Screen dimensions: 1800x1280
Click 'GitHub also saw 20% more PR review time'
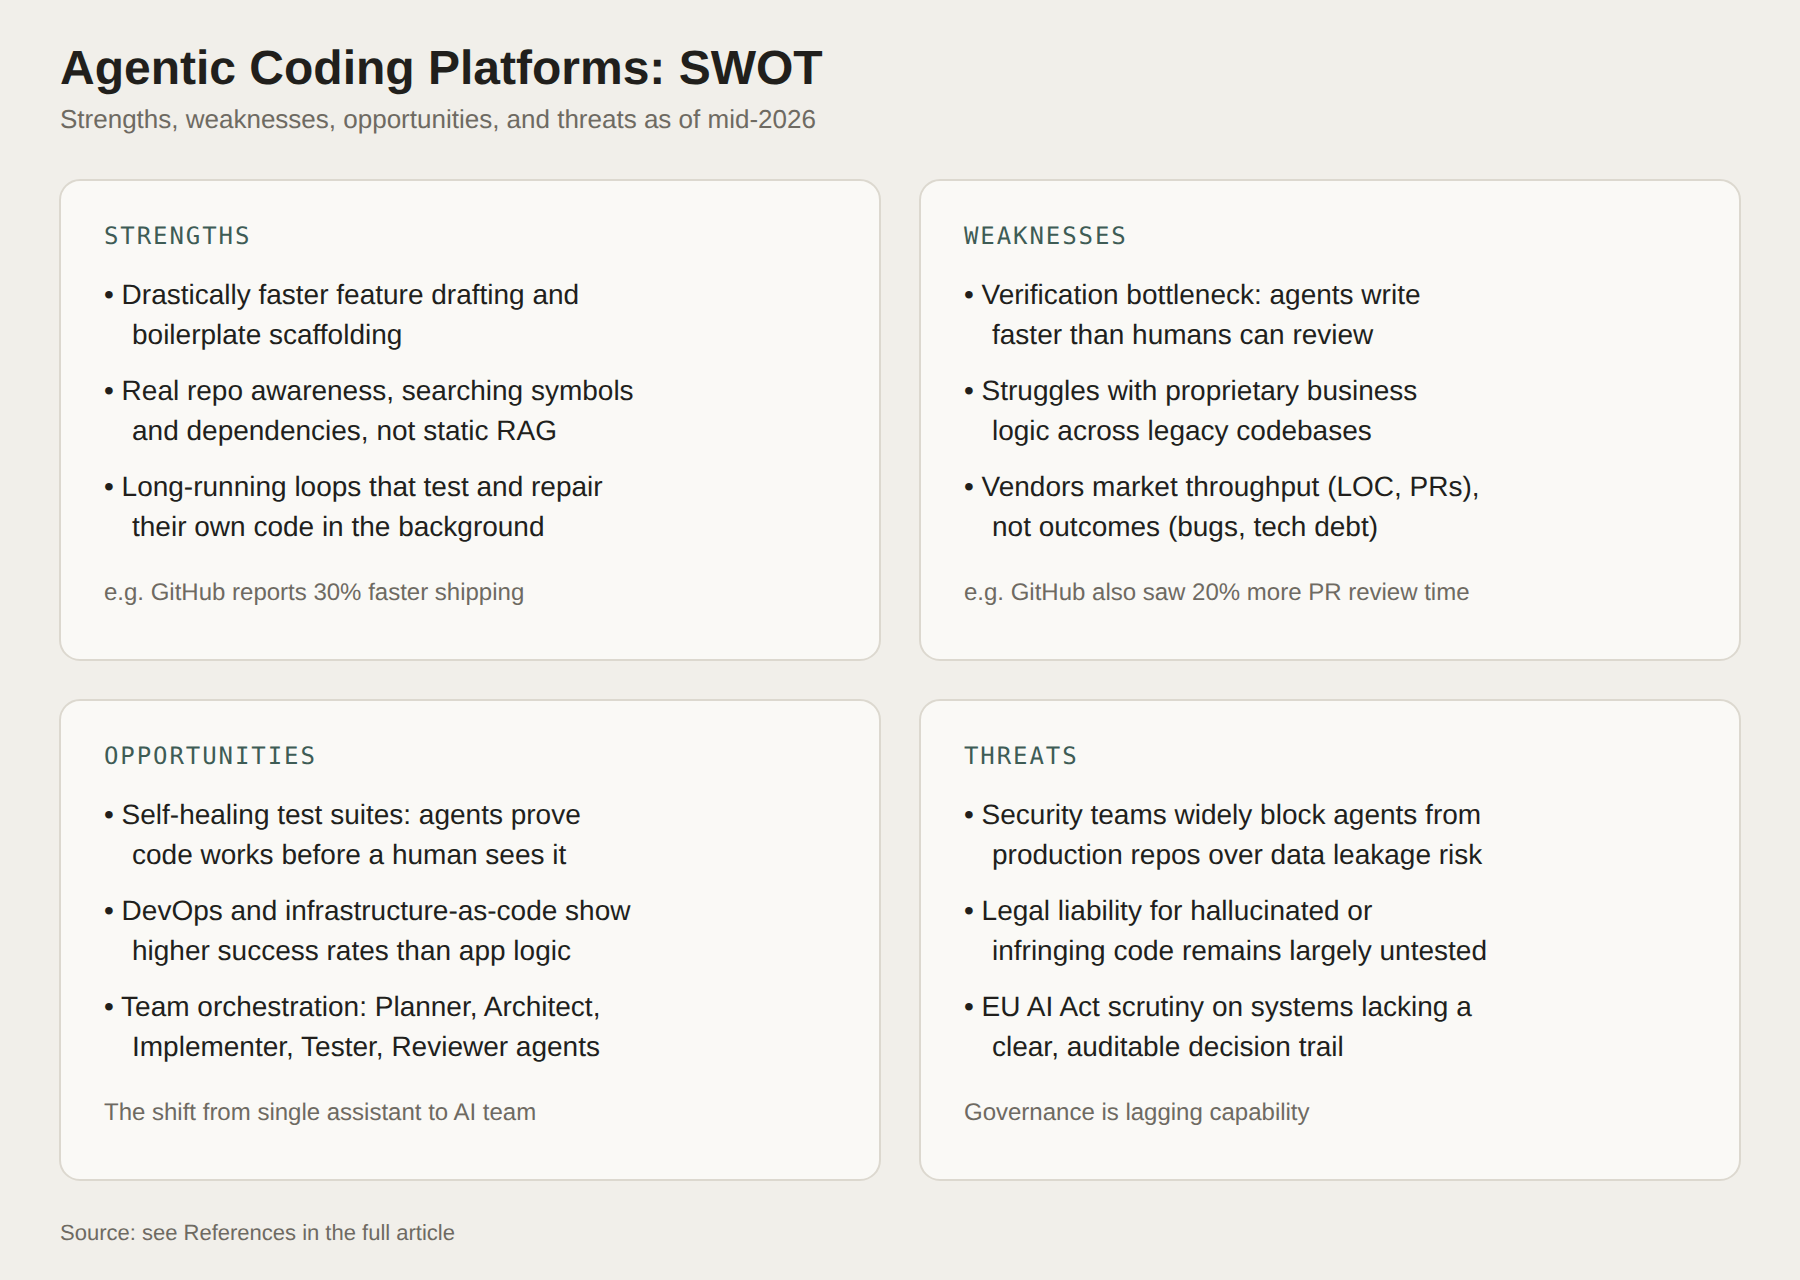pyautogui.click(x=1216, y=592)
